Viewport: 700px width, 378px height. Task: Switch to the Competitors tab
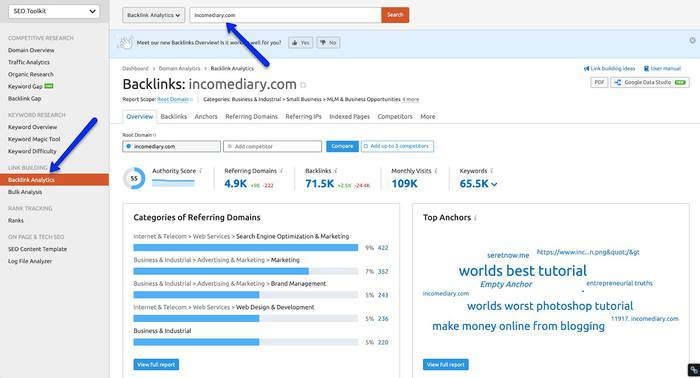(x=395, y=116)
